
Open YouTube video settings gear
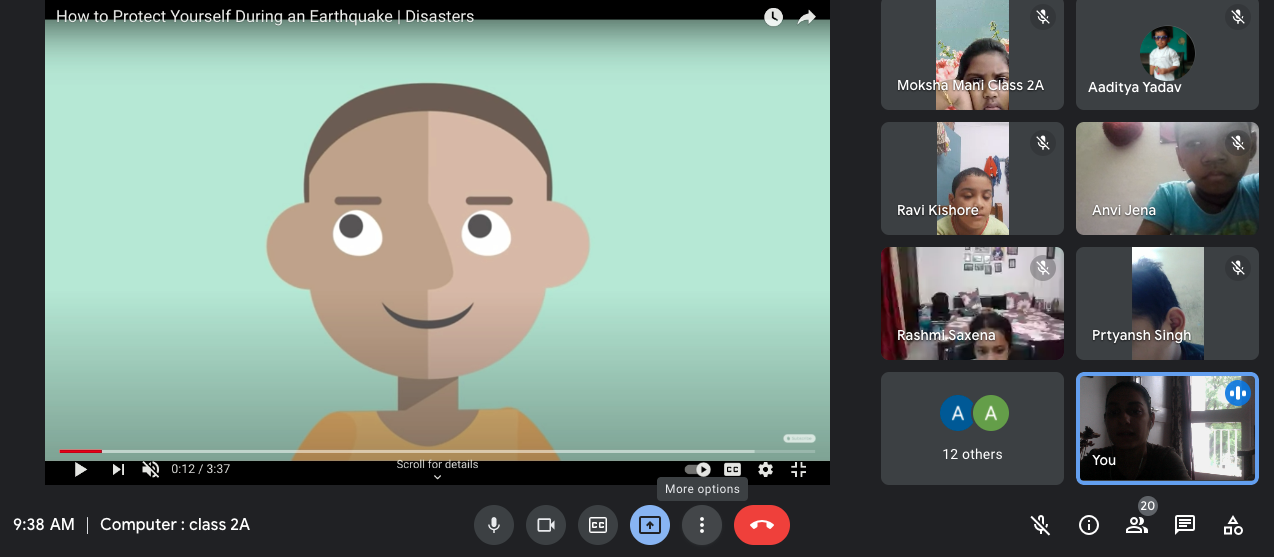click(x=765, y=469)
